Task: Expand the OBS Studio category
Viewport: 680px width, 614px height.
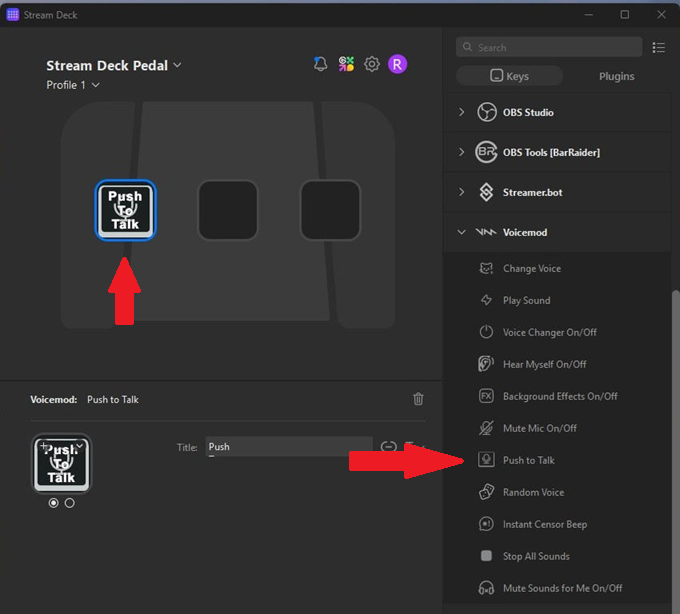Action: (x=461, y=112)
